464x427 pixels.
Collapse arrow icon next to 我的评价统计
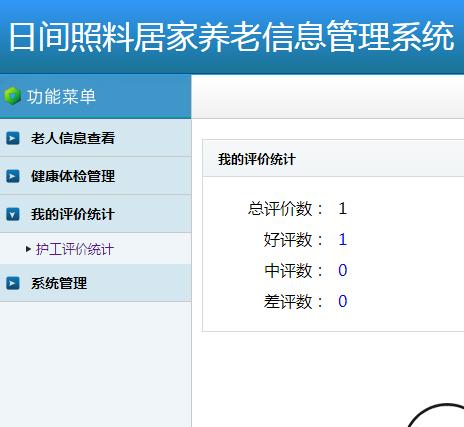pyautogui.click(x=13, y=214)
